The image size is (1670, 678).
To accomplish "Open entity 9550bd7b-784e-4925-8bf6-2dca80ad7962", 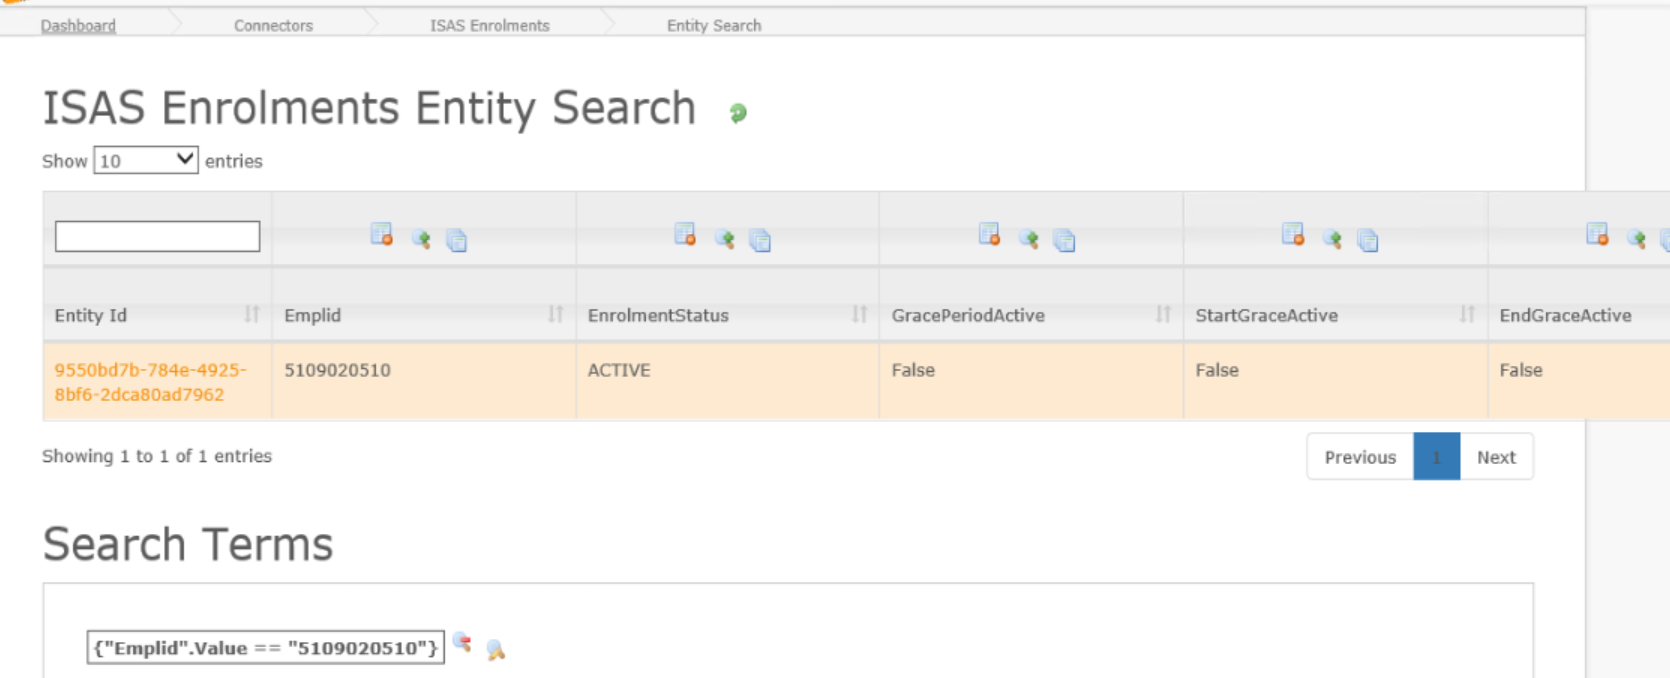I will (150, 382).
